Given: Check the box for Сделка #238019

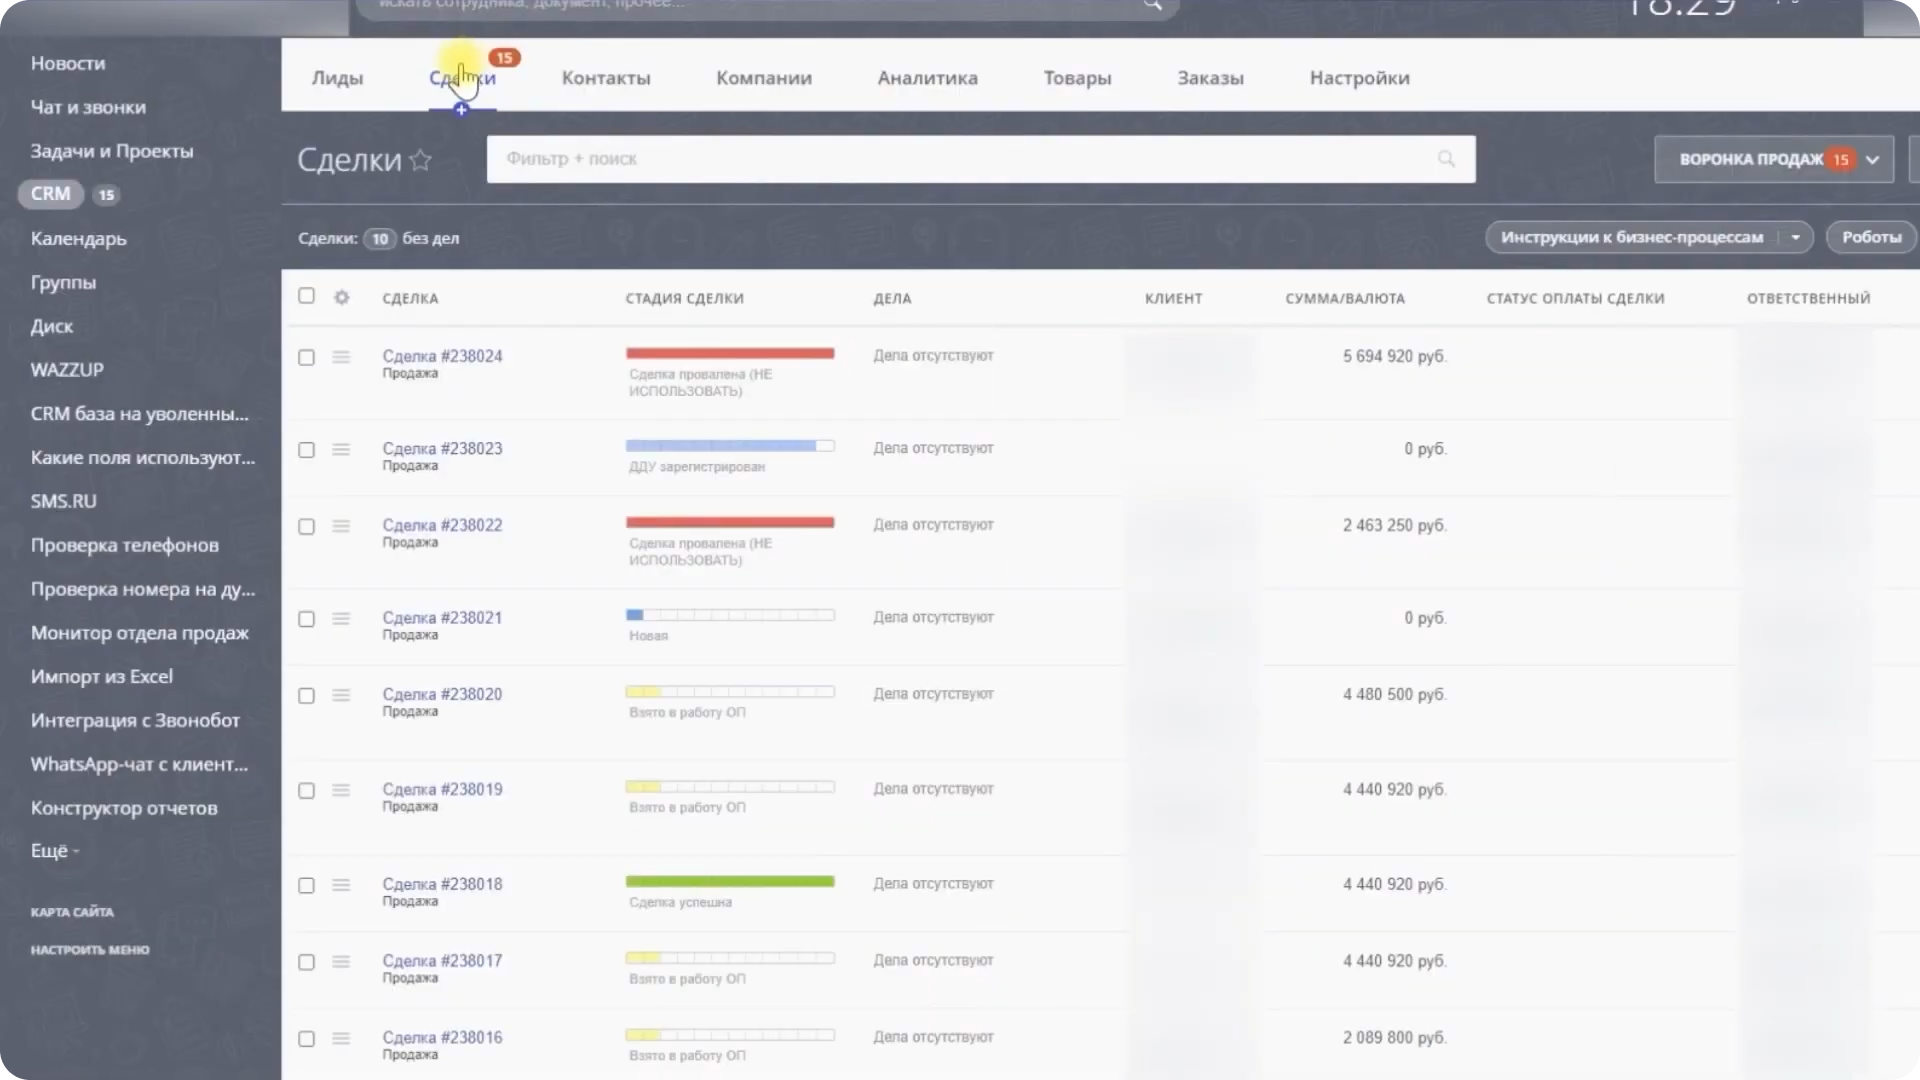Looking at the screenshot, I should click(x=306, y=791).
